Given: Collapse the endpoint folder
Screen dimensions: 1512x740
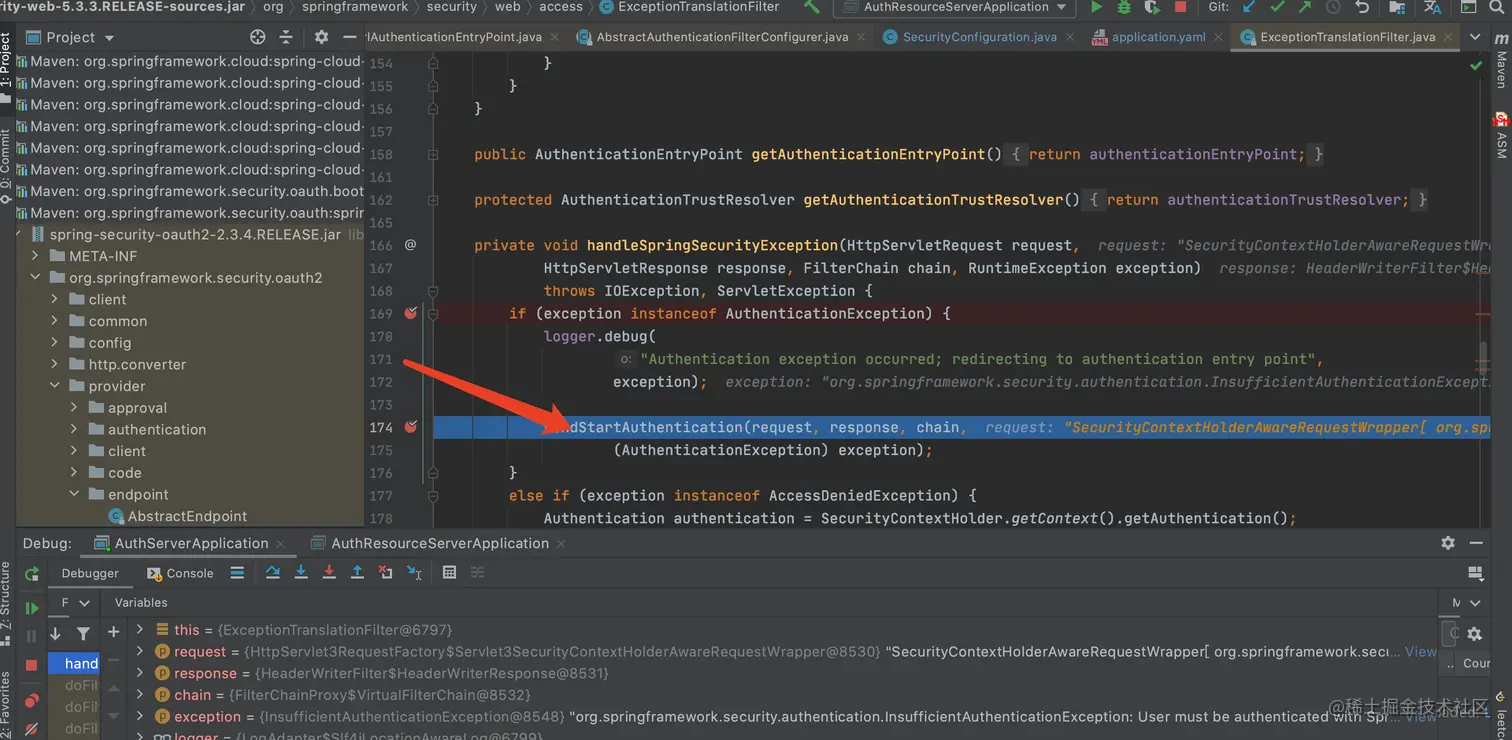Looking at the screenshot, I should (x=74, y=494).
